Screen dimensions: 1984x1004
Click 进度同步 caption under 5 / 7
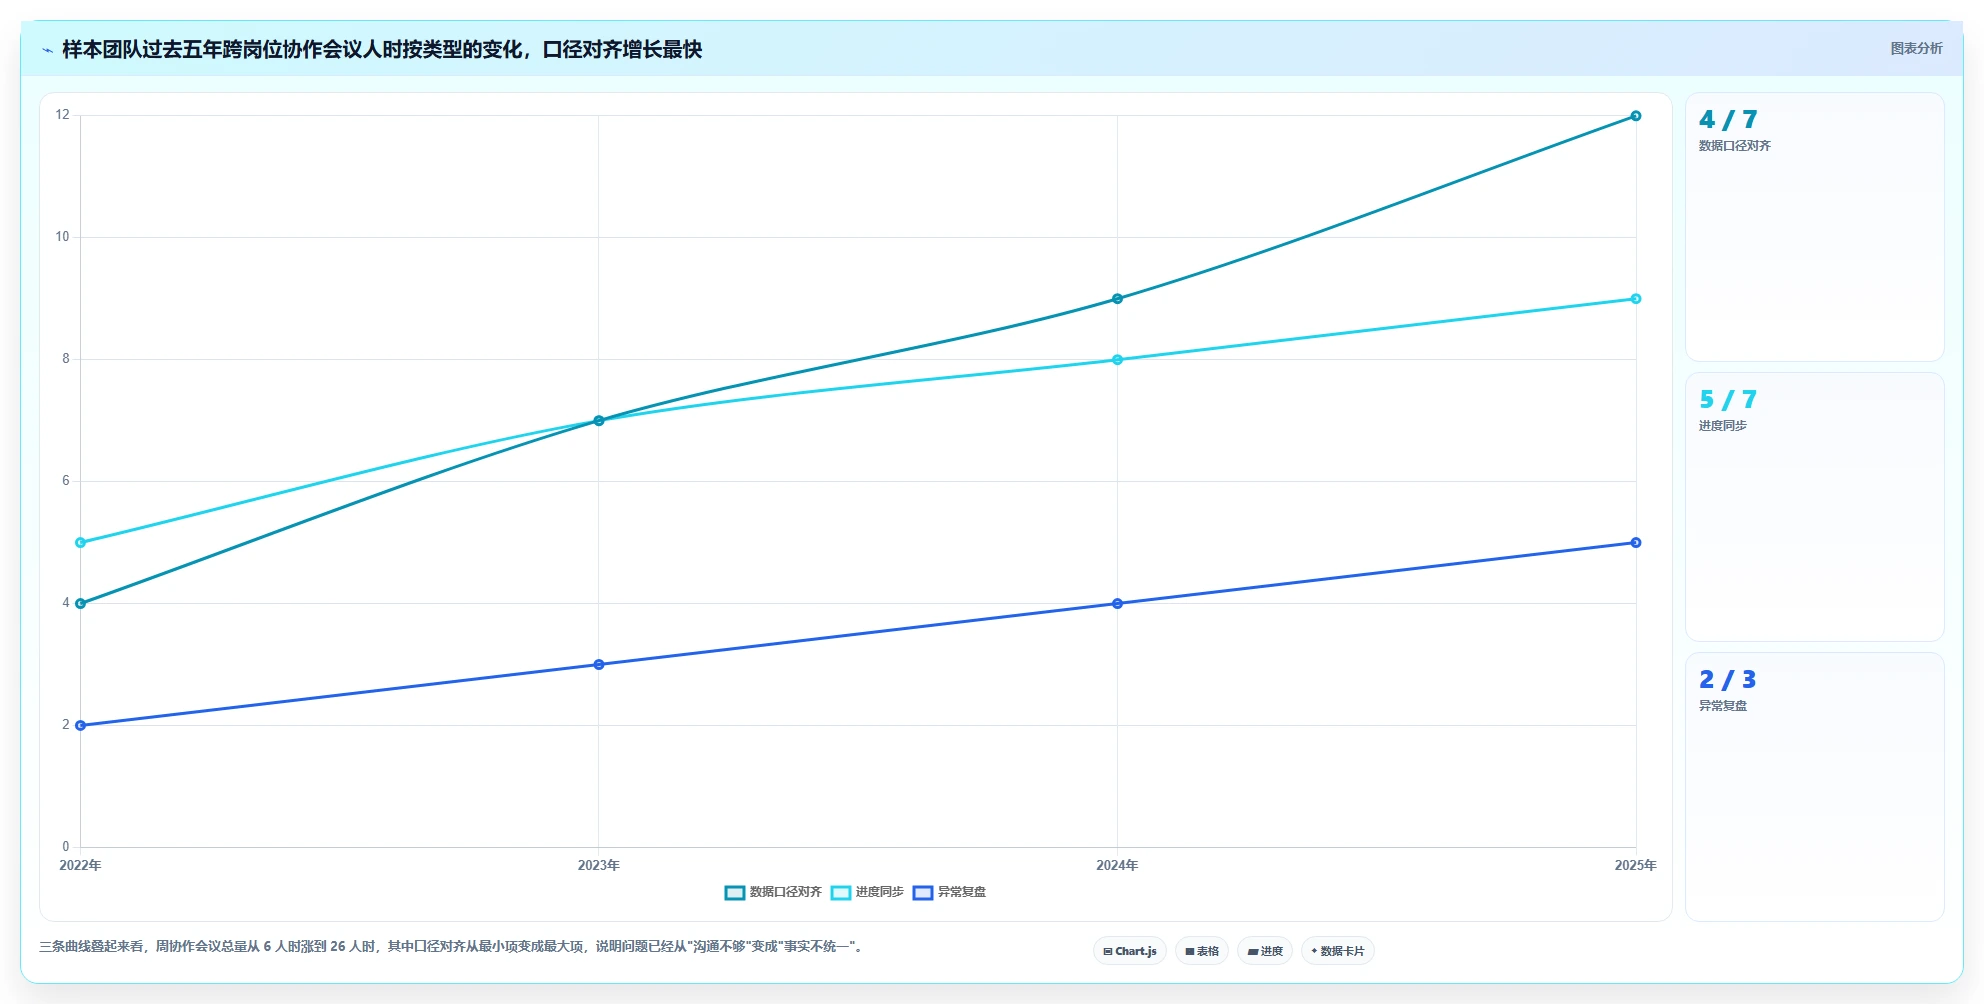point(1722,426)
